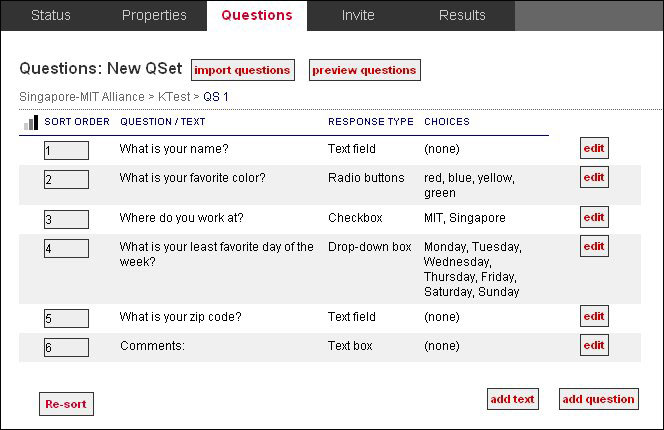664x430 pixels.
Task: Click the sort order field containing 4
Action: [66, 248]
